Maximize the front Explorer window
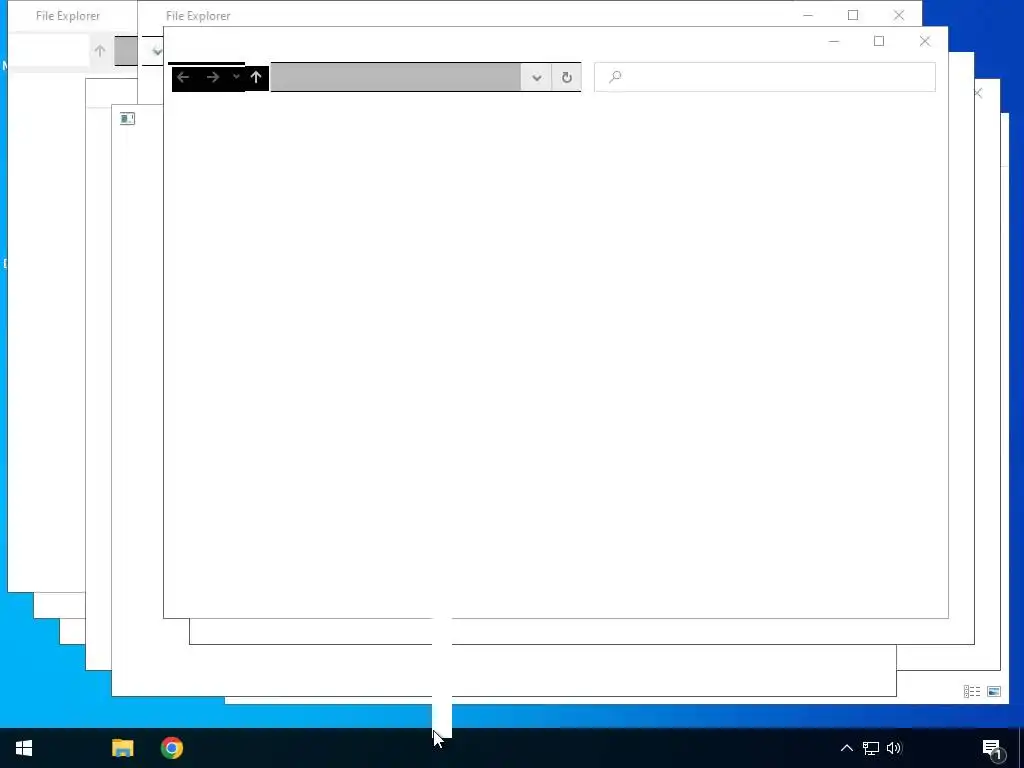The height and width of the screenshot is (768, 1024). [x=879, y=41]
